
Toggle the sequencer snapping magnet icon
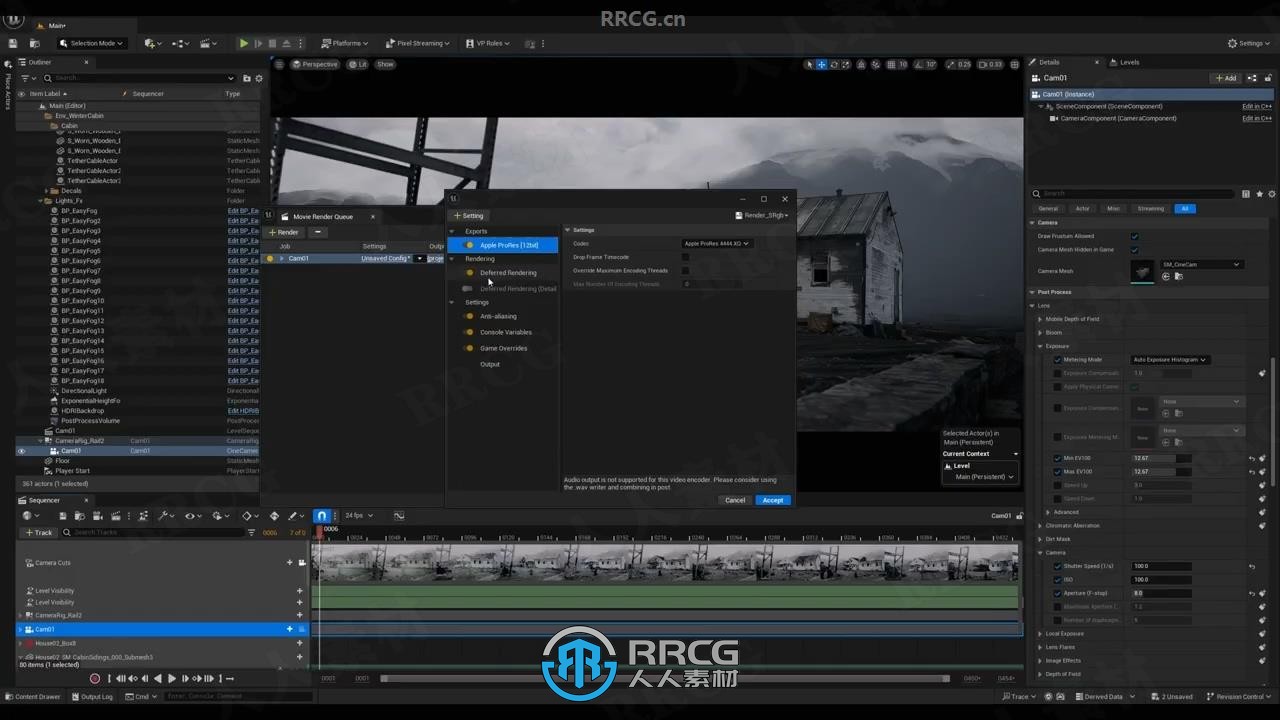pyautogui.click(x=321, y=516)
